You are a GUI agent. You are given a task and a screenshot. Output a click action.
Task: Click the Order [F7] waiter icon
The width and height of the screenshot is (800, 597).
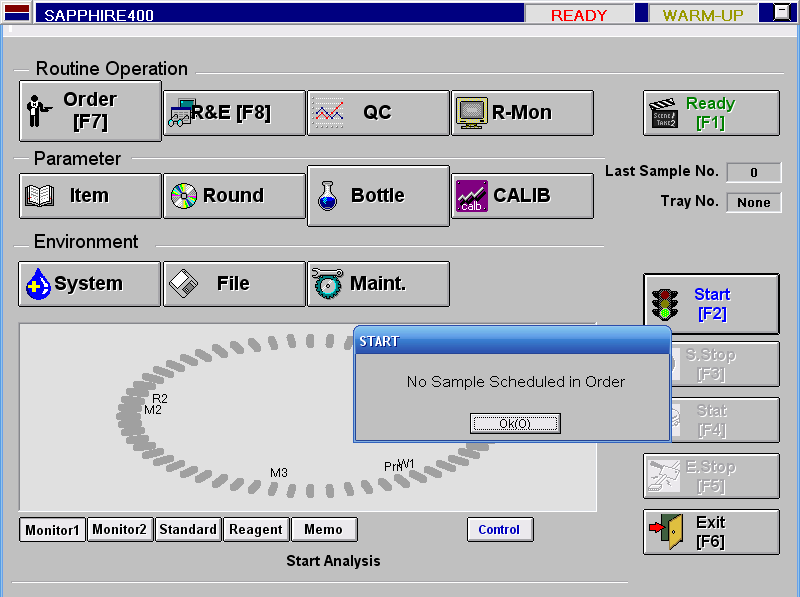click(38, 112)
